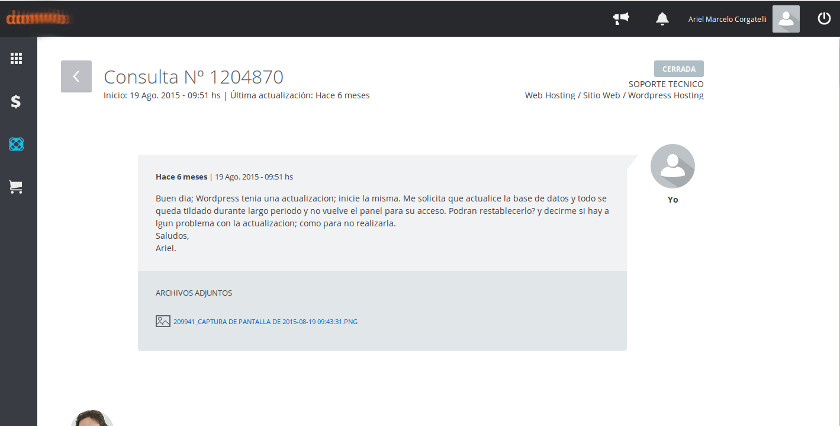840x426 pixels.
Task: Click the Consulta Nº 1204870 title
Action: coord(193,77)
